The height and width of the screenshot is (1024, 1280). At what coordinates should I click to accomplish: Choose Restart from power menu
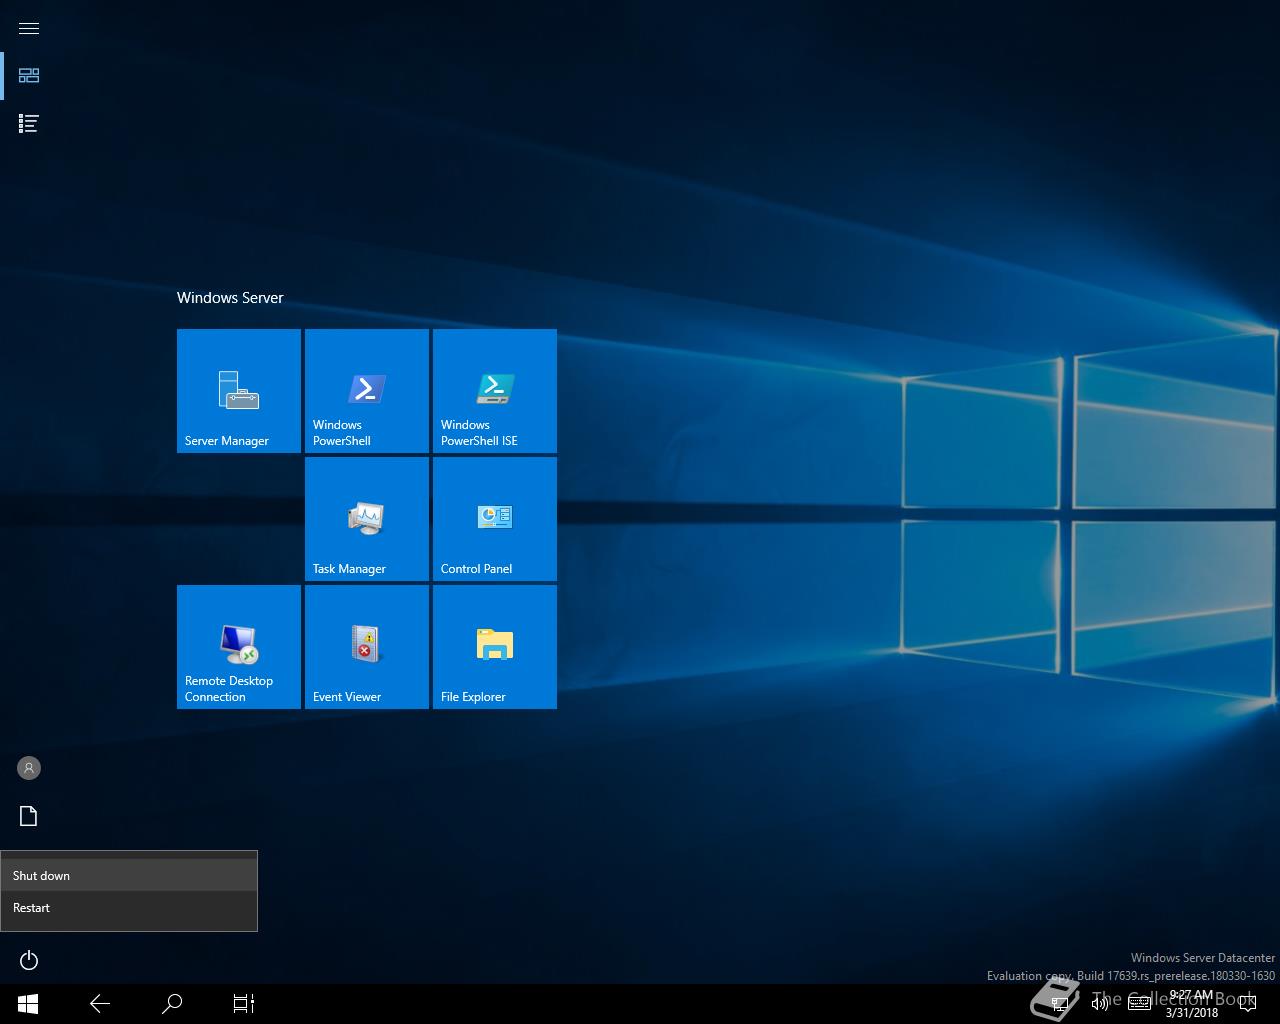tap(129, 907)
